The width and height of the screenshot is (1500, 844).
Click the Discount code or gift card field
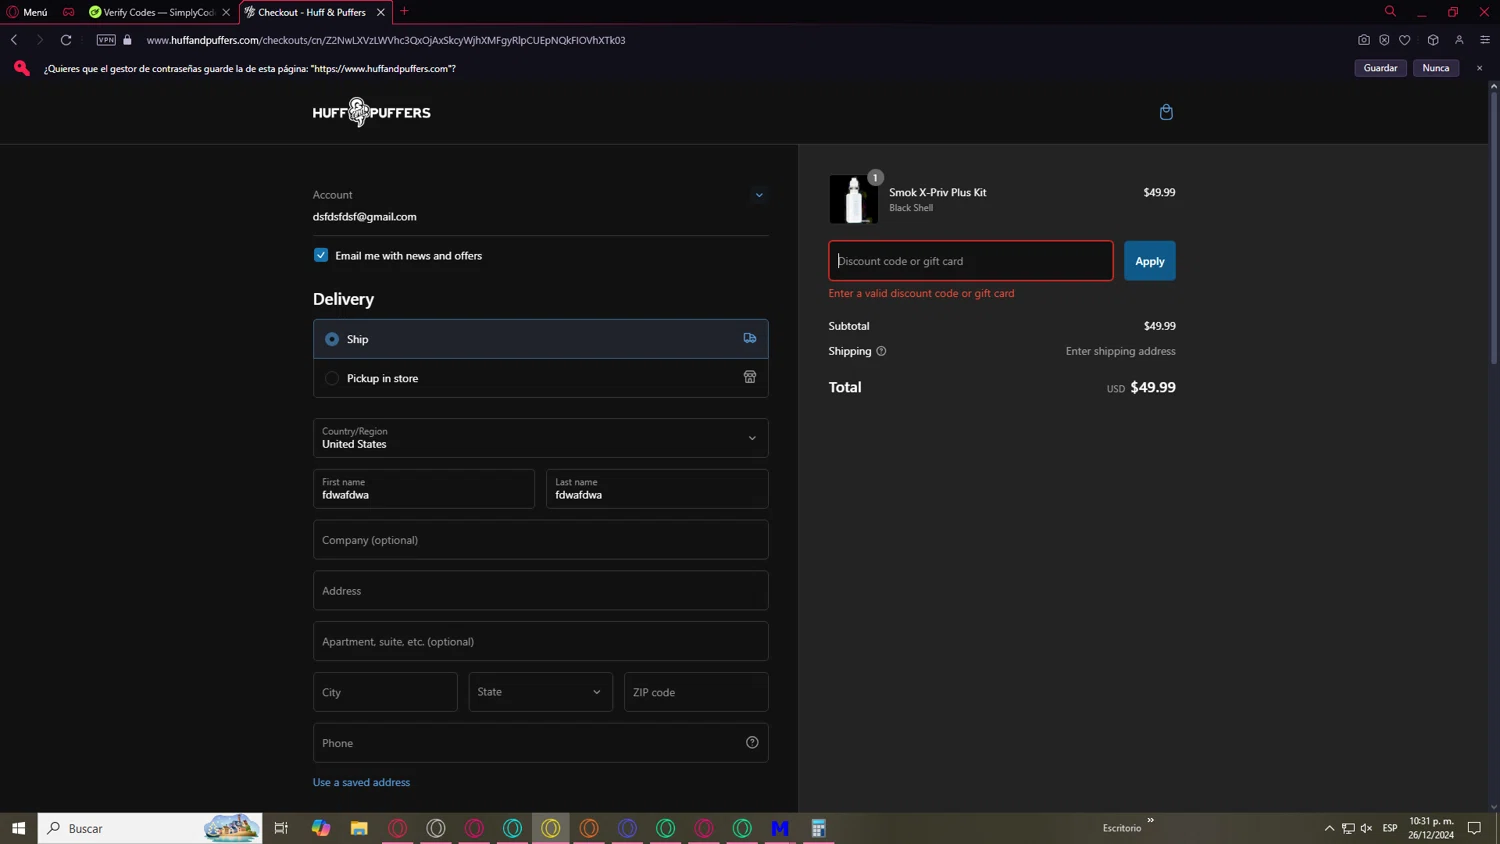pyautogui.click(x=970, y=261)
